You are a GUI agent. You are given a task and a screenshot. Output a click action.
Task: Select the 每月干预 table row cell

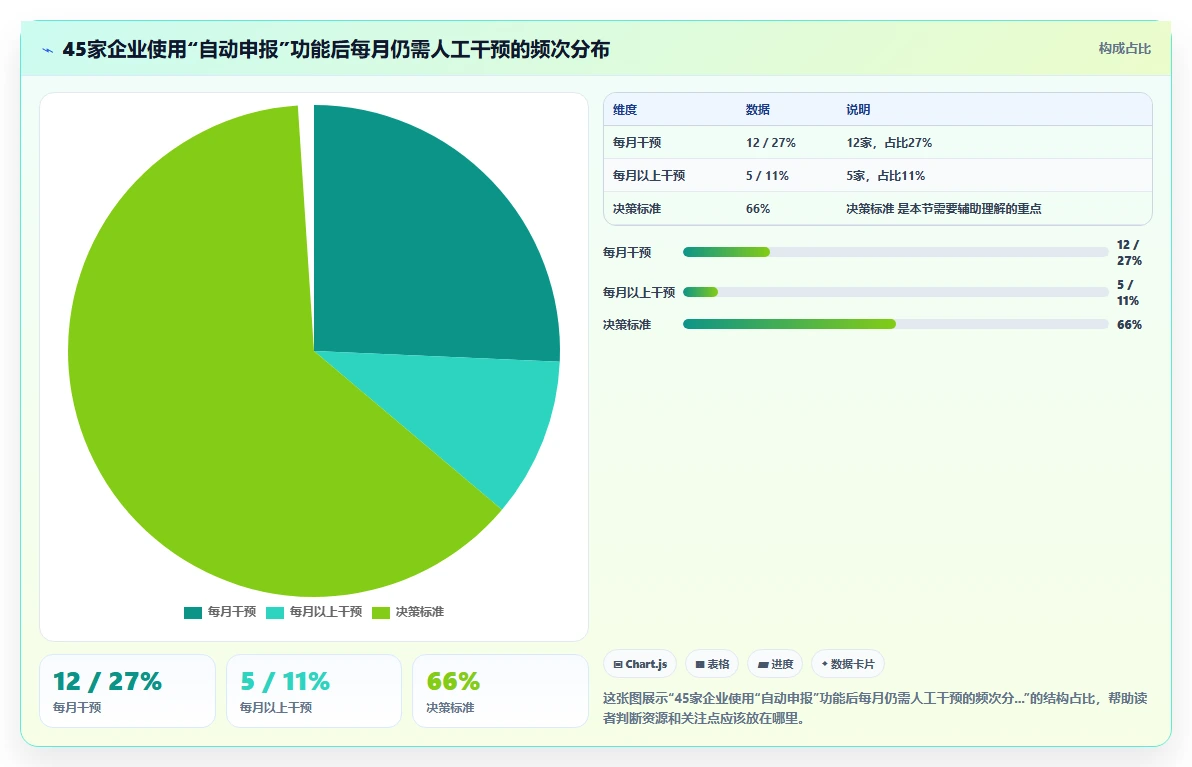637,143
